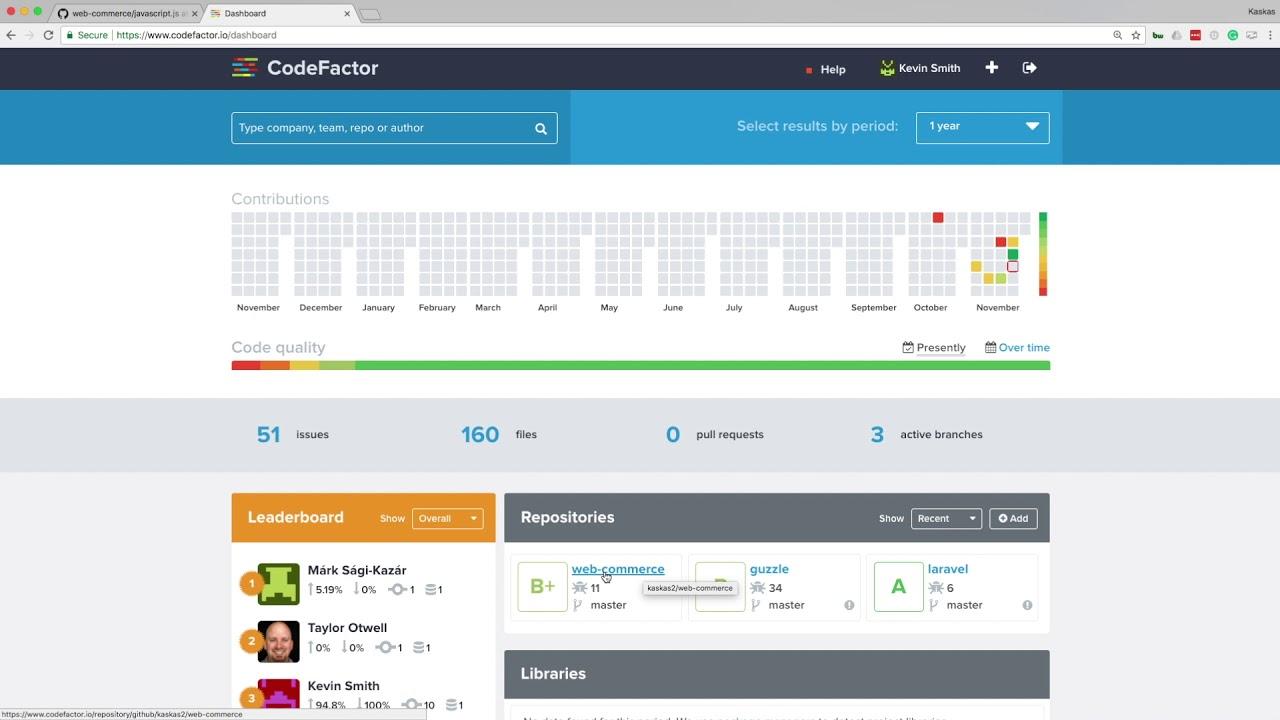Click the bug issues icon for guzzle

click(757, 588)
